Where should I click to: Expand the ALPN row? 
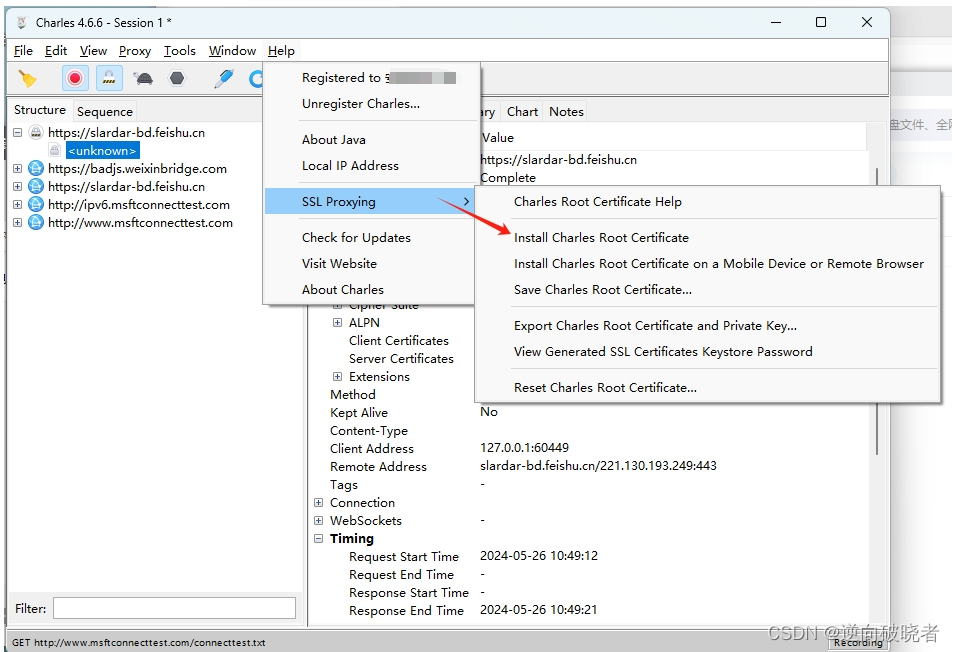(x=337, y=323)
